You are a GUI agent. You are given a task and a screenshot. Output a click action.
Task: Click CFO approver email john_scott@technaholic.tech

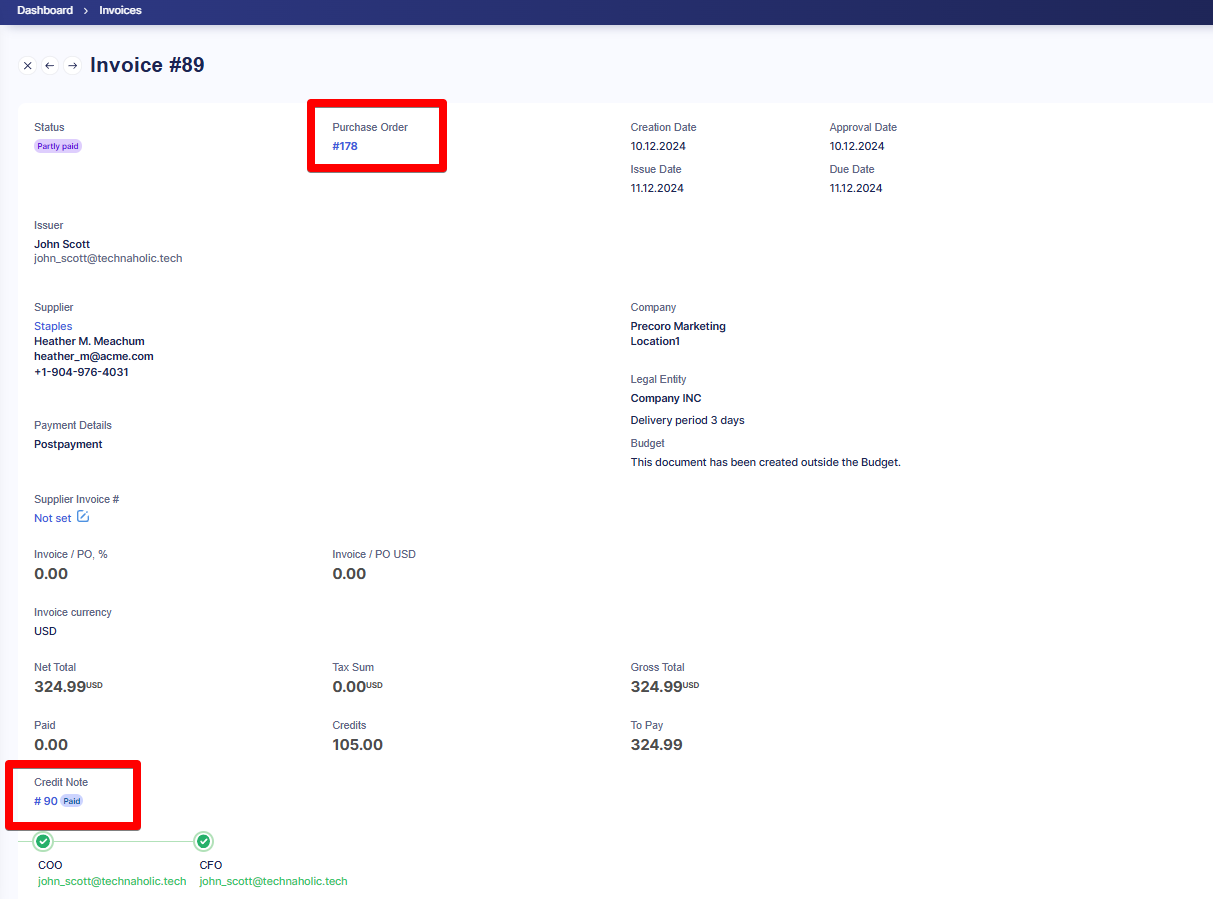(273, 881)
